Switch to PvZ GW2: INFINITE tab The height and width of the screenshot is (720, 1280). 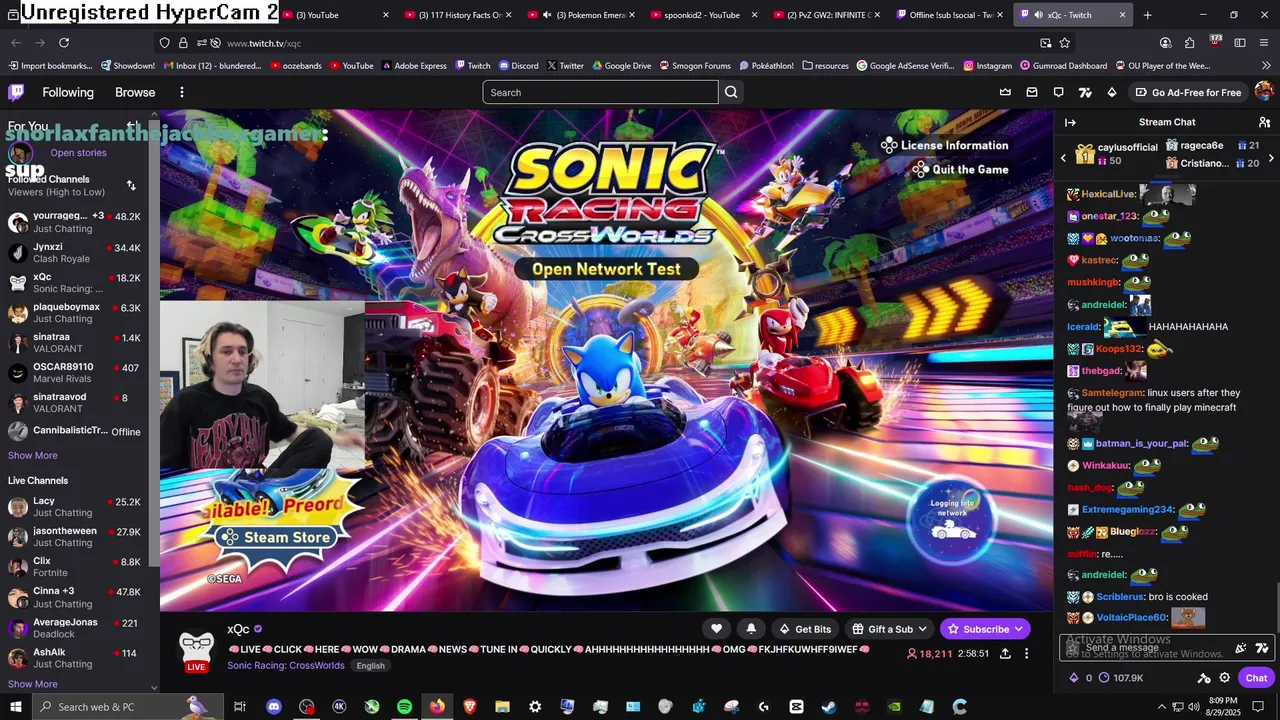pyautogui.click(x=827, y=15)
